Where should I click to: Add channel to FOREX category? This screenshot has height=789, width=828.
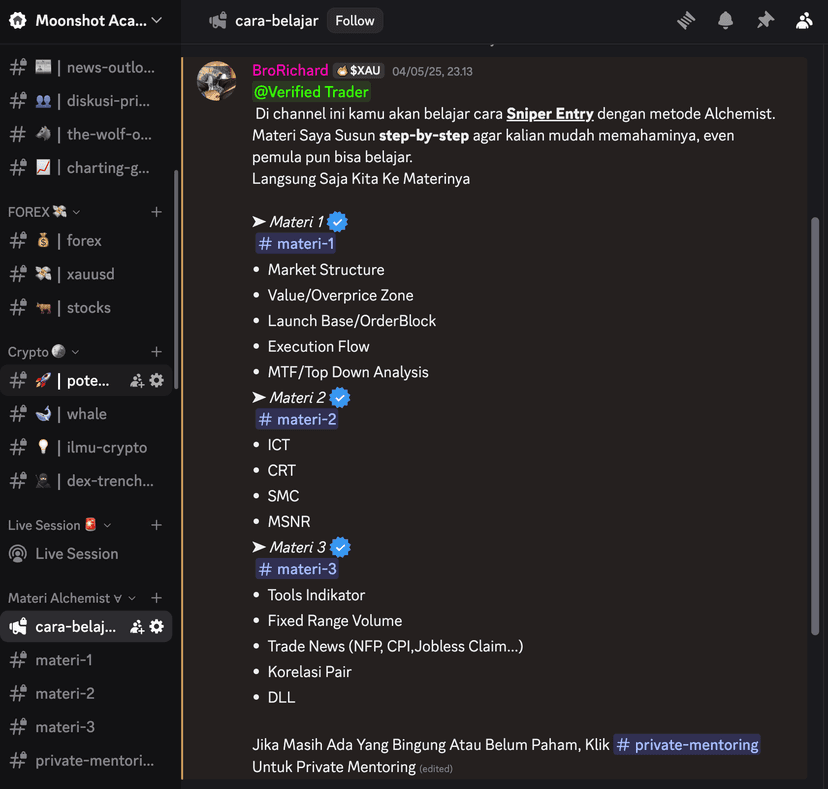pyautogui.click(x=156, y=212)
